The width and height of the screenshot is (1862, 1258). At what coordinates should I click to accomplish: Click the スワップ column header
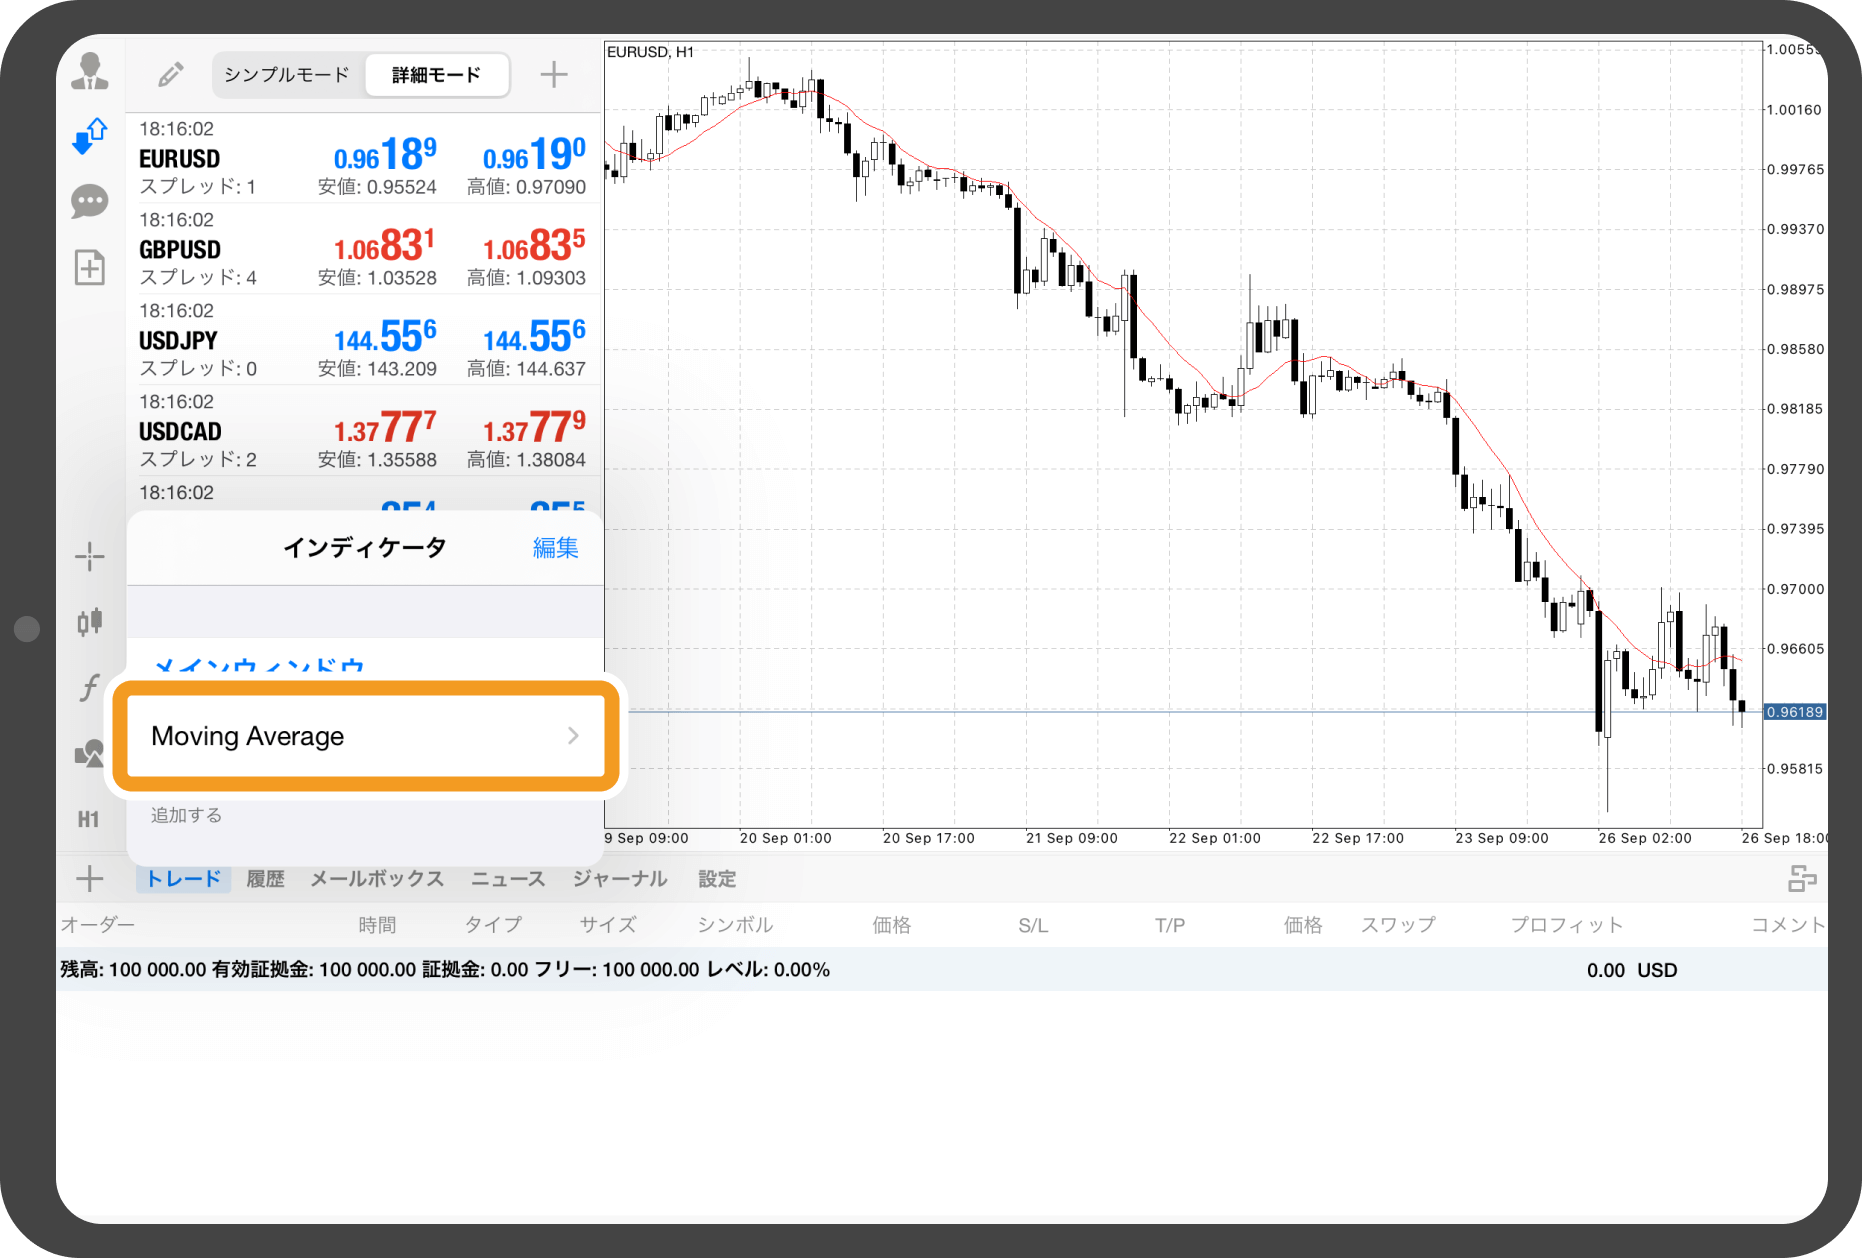[1398, 925]
